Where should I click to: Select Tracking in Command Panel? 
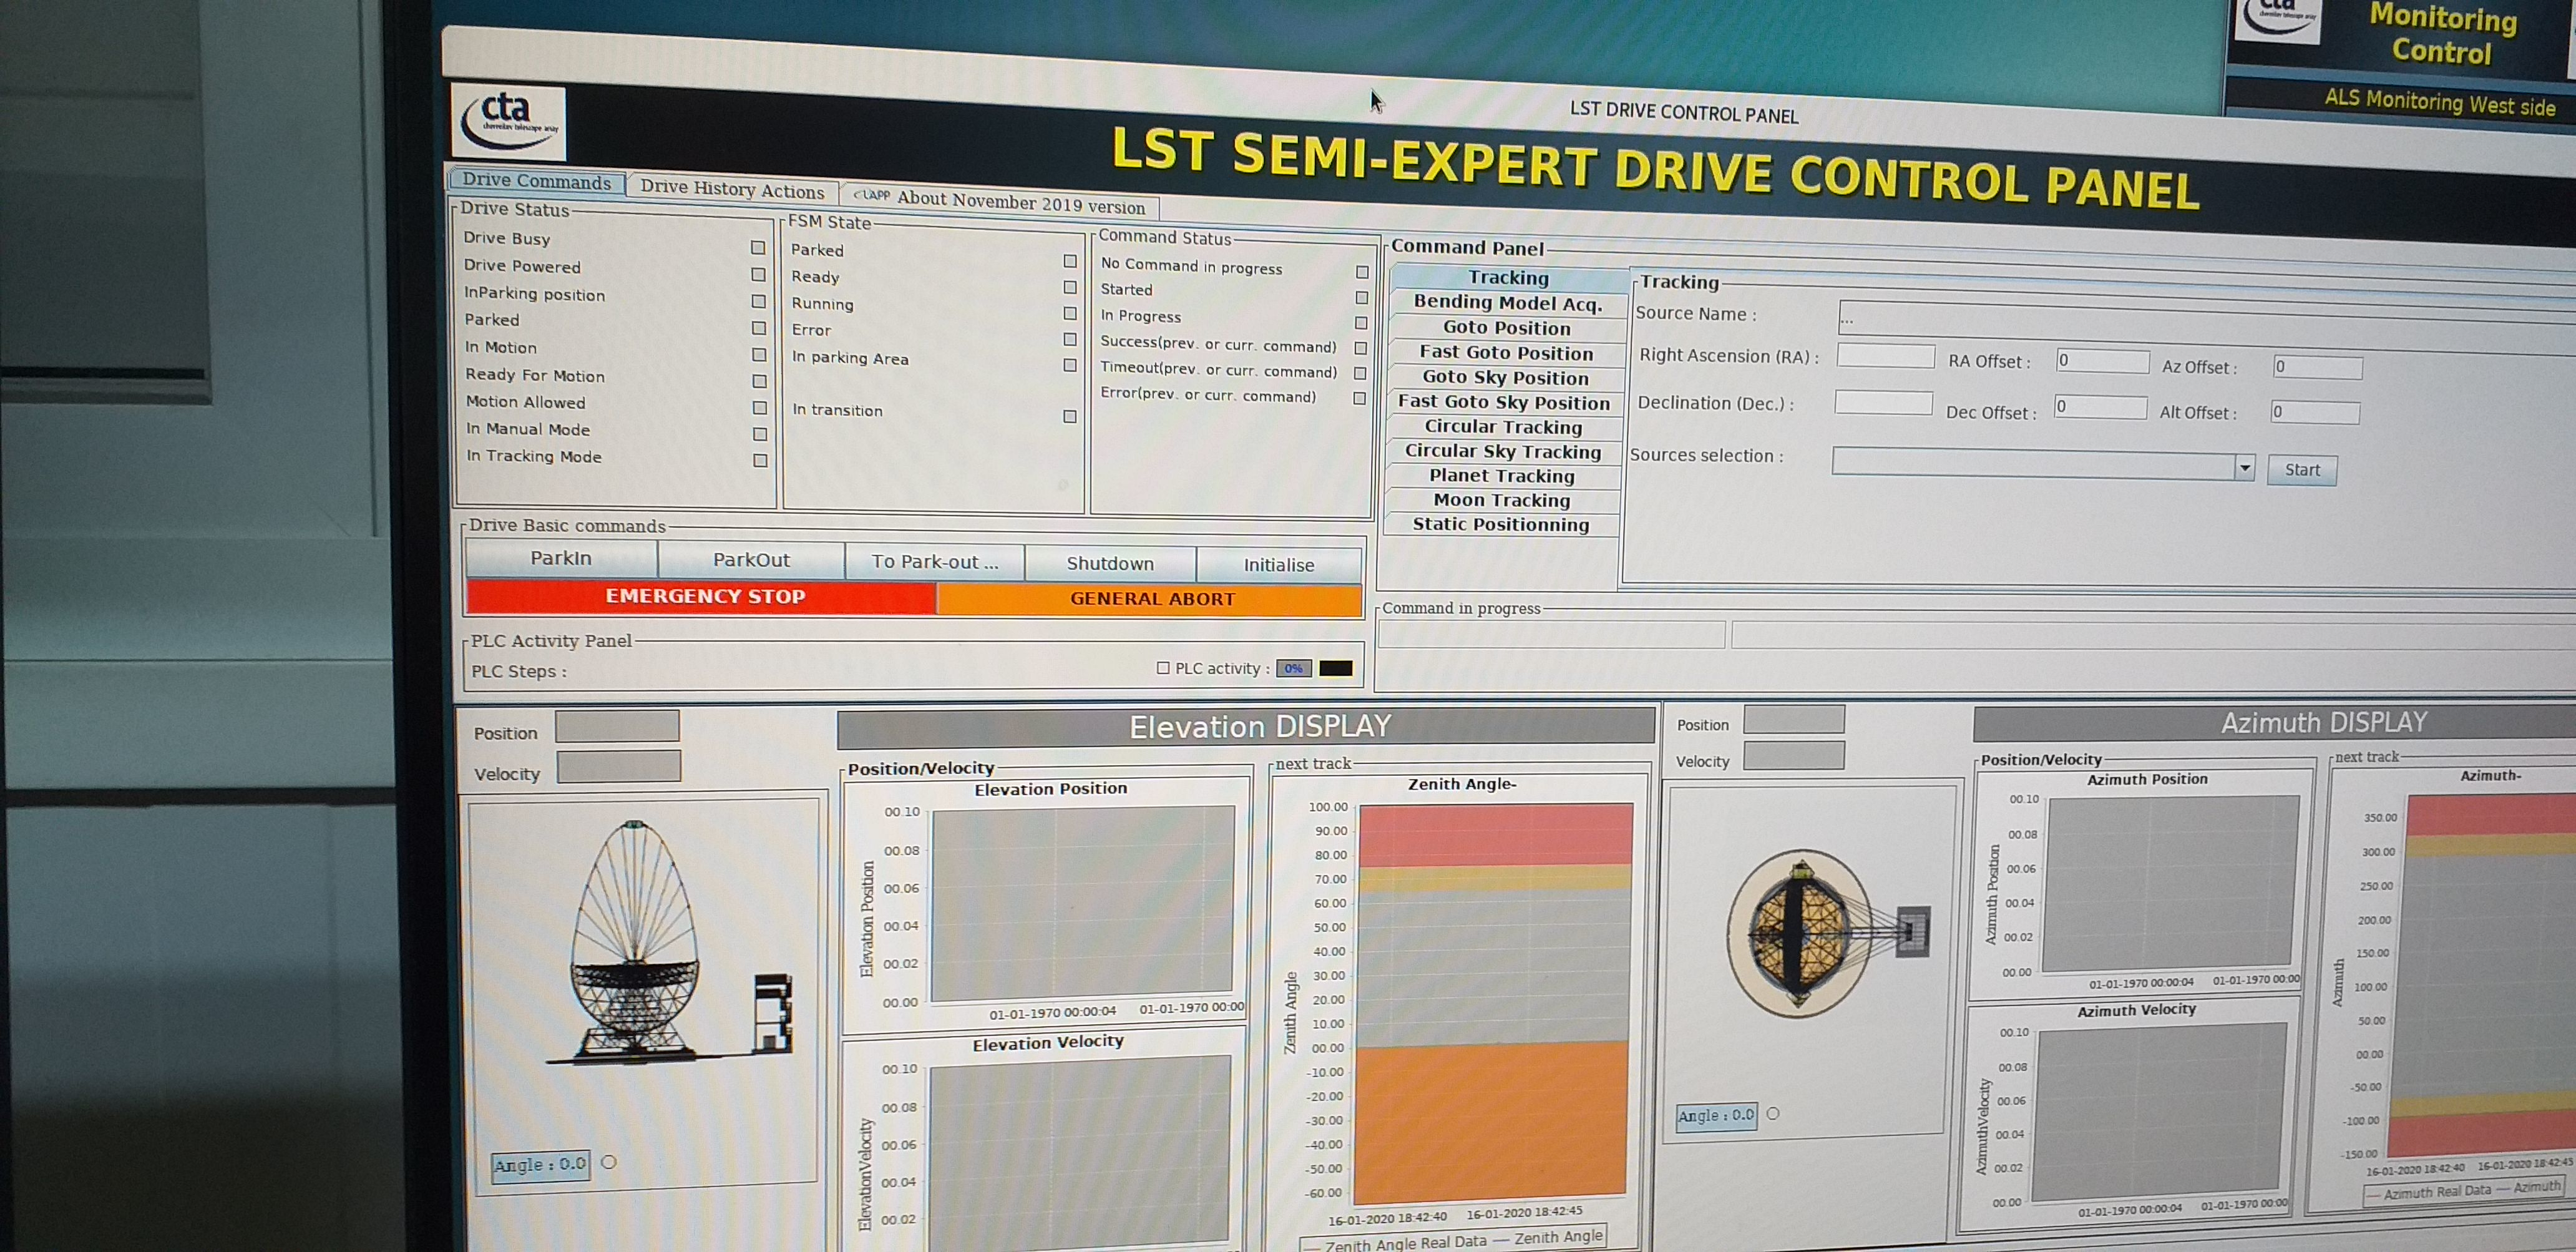[x=1508, y=278]
